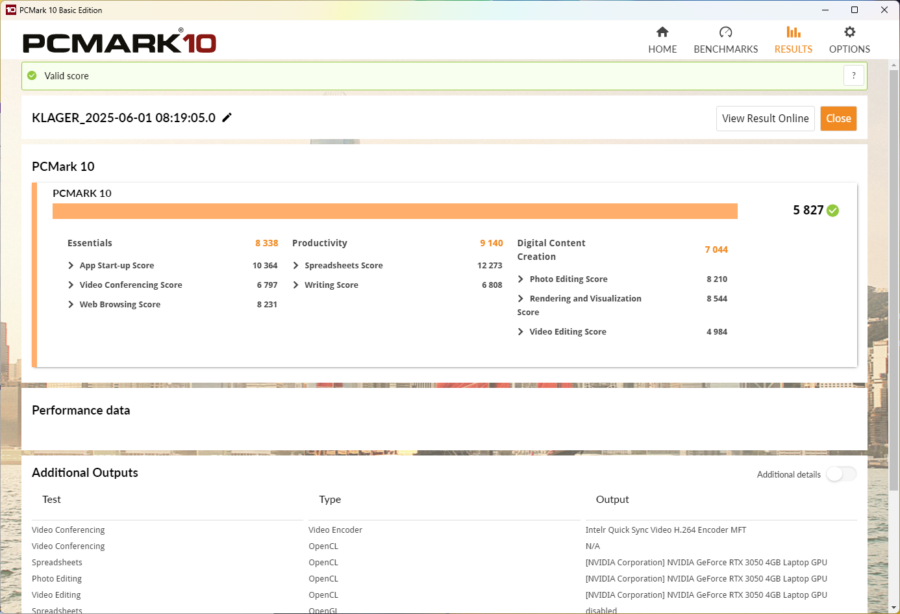Expand Spreadsheets Score
The height and width of the screenshot is (614, 900).
point(296,265)
